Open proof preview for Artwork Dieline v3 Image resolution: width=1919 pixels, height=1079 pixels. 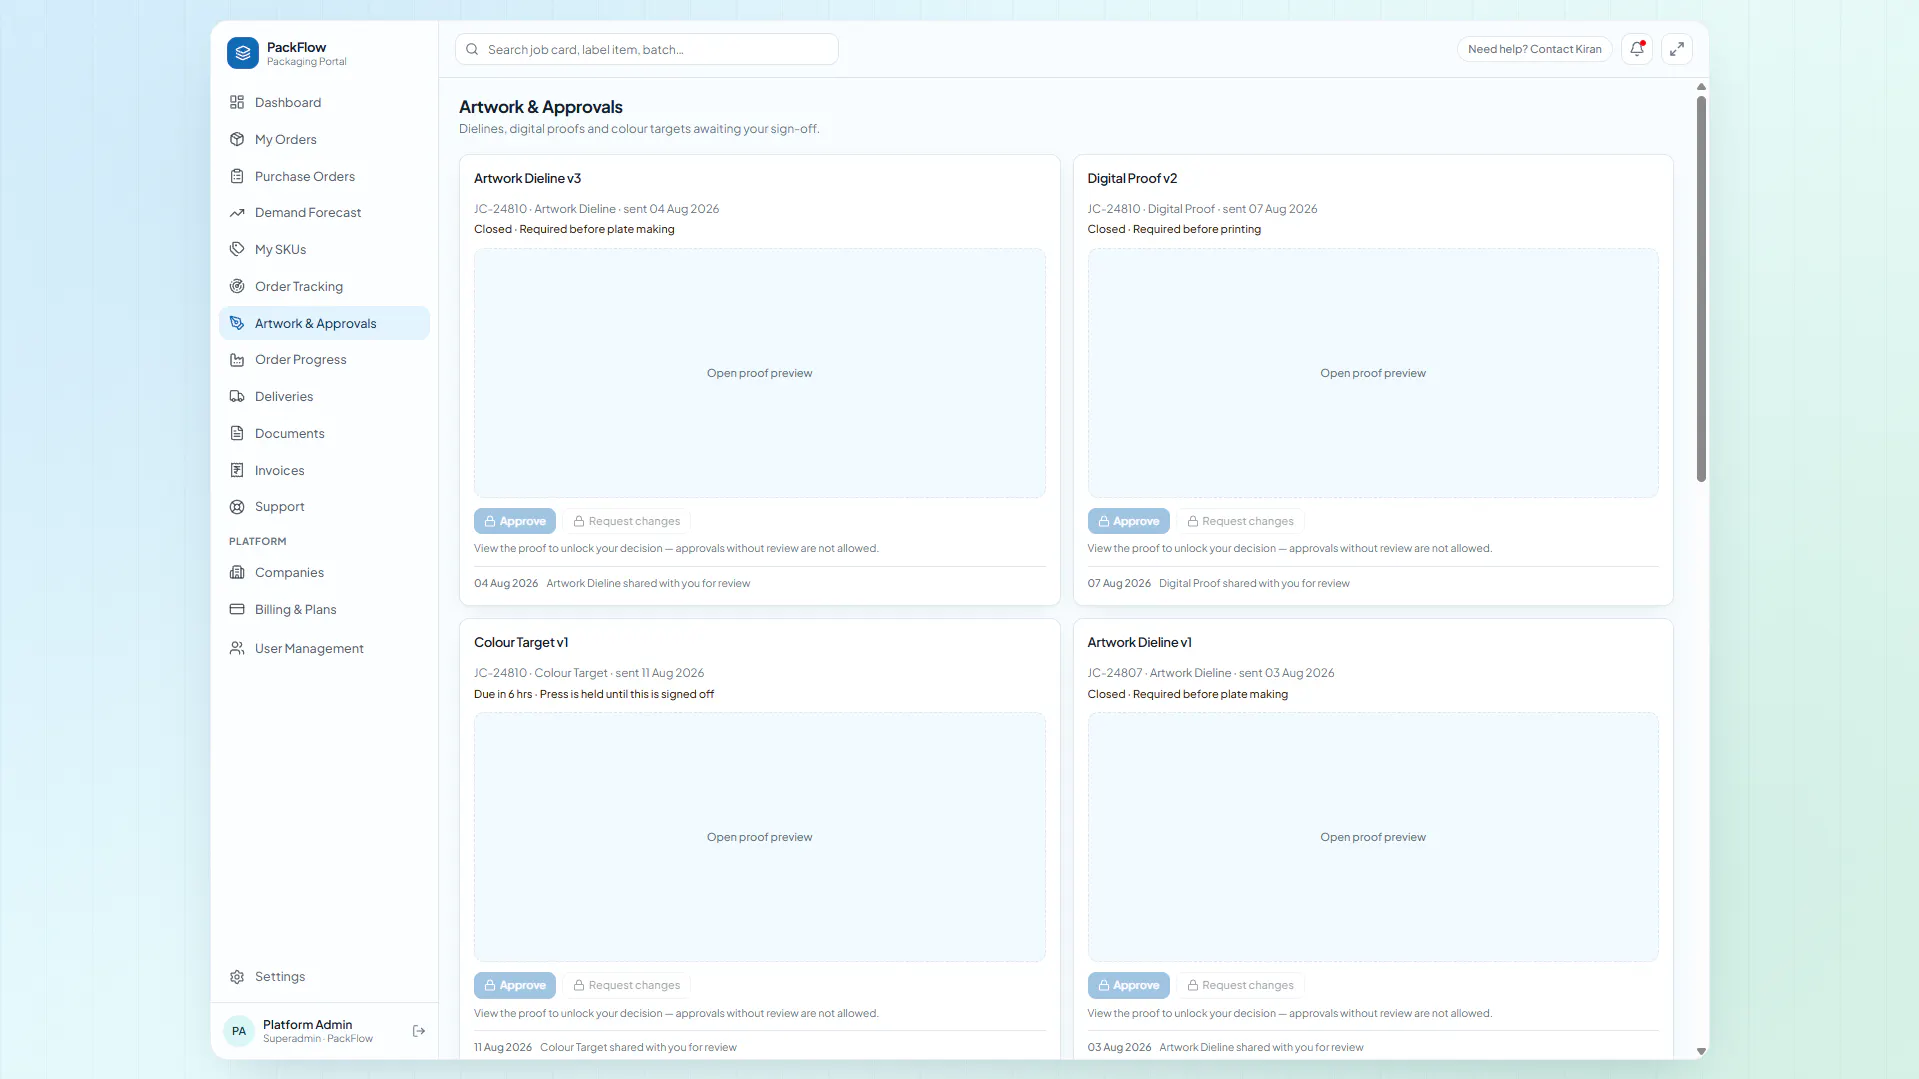760,373
